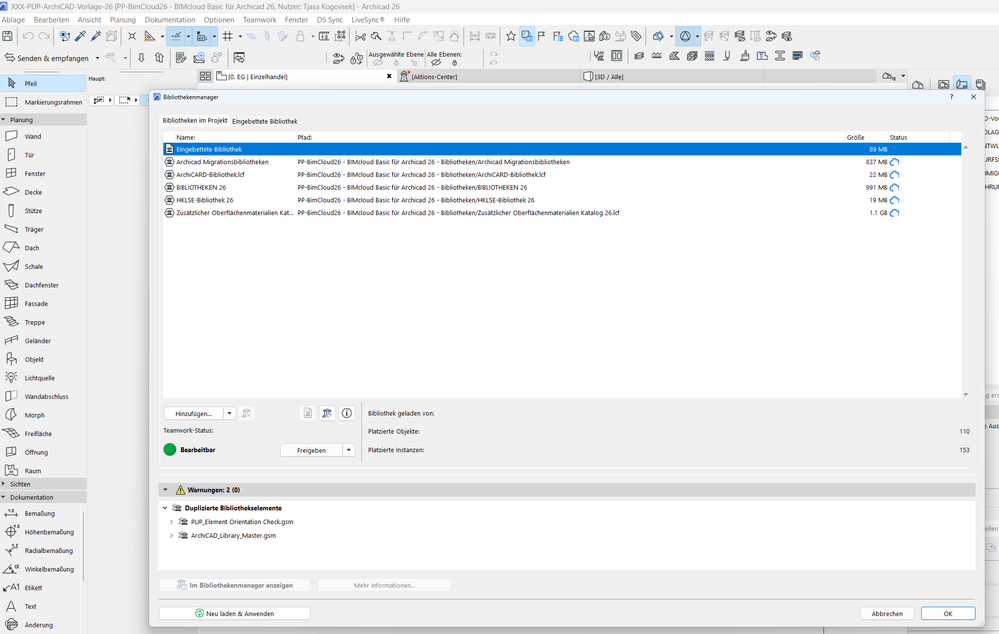Switch to Bibliotheken im Projekt tab

tap(194, 120)
